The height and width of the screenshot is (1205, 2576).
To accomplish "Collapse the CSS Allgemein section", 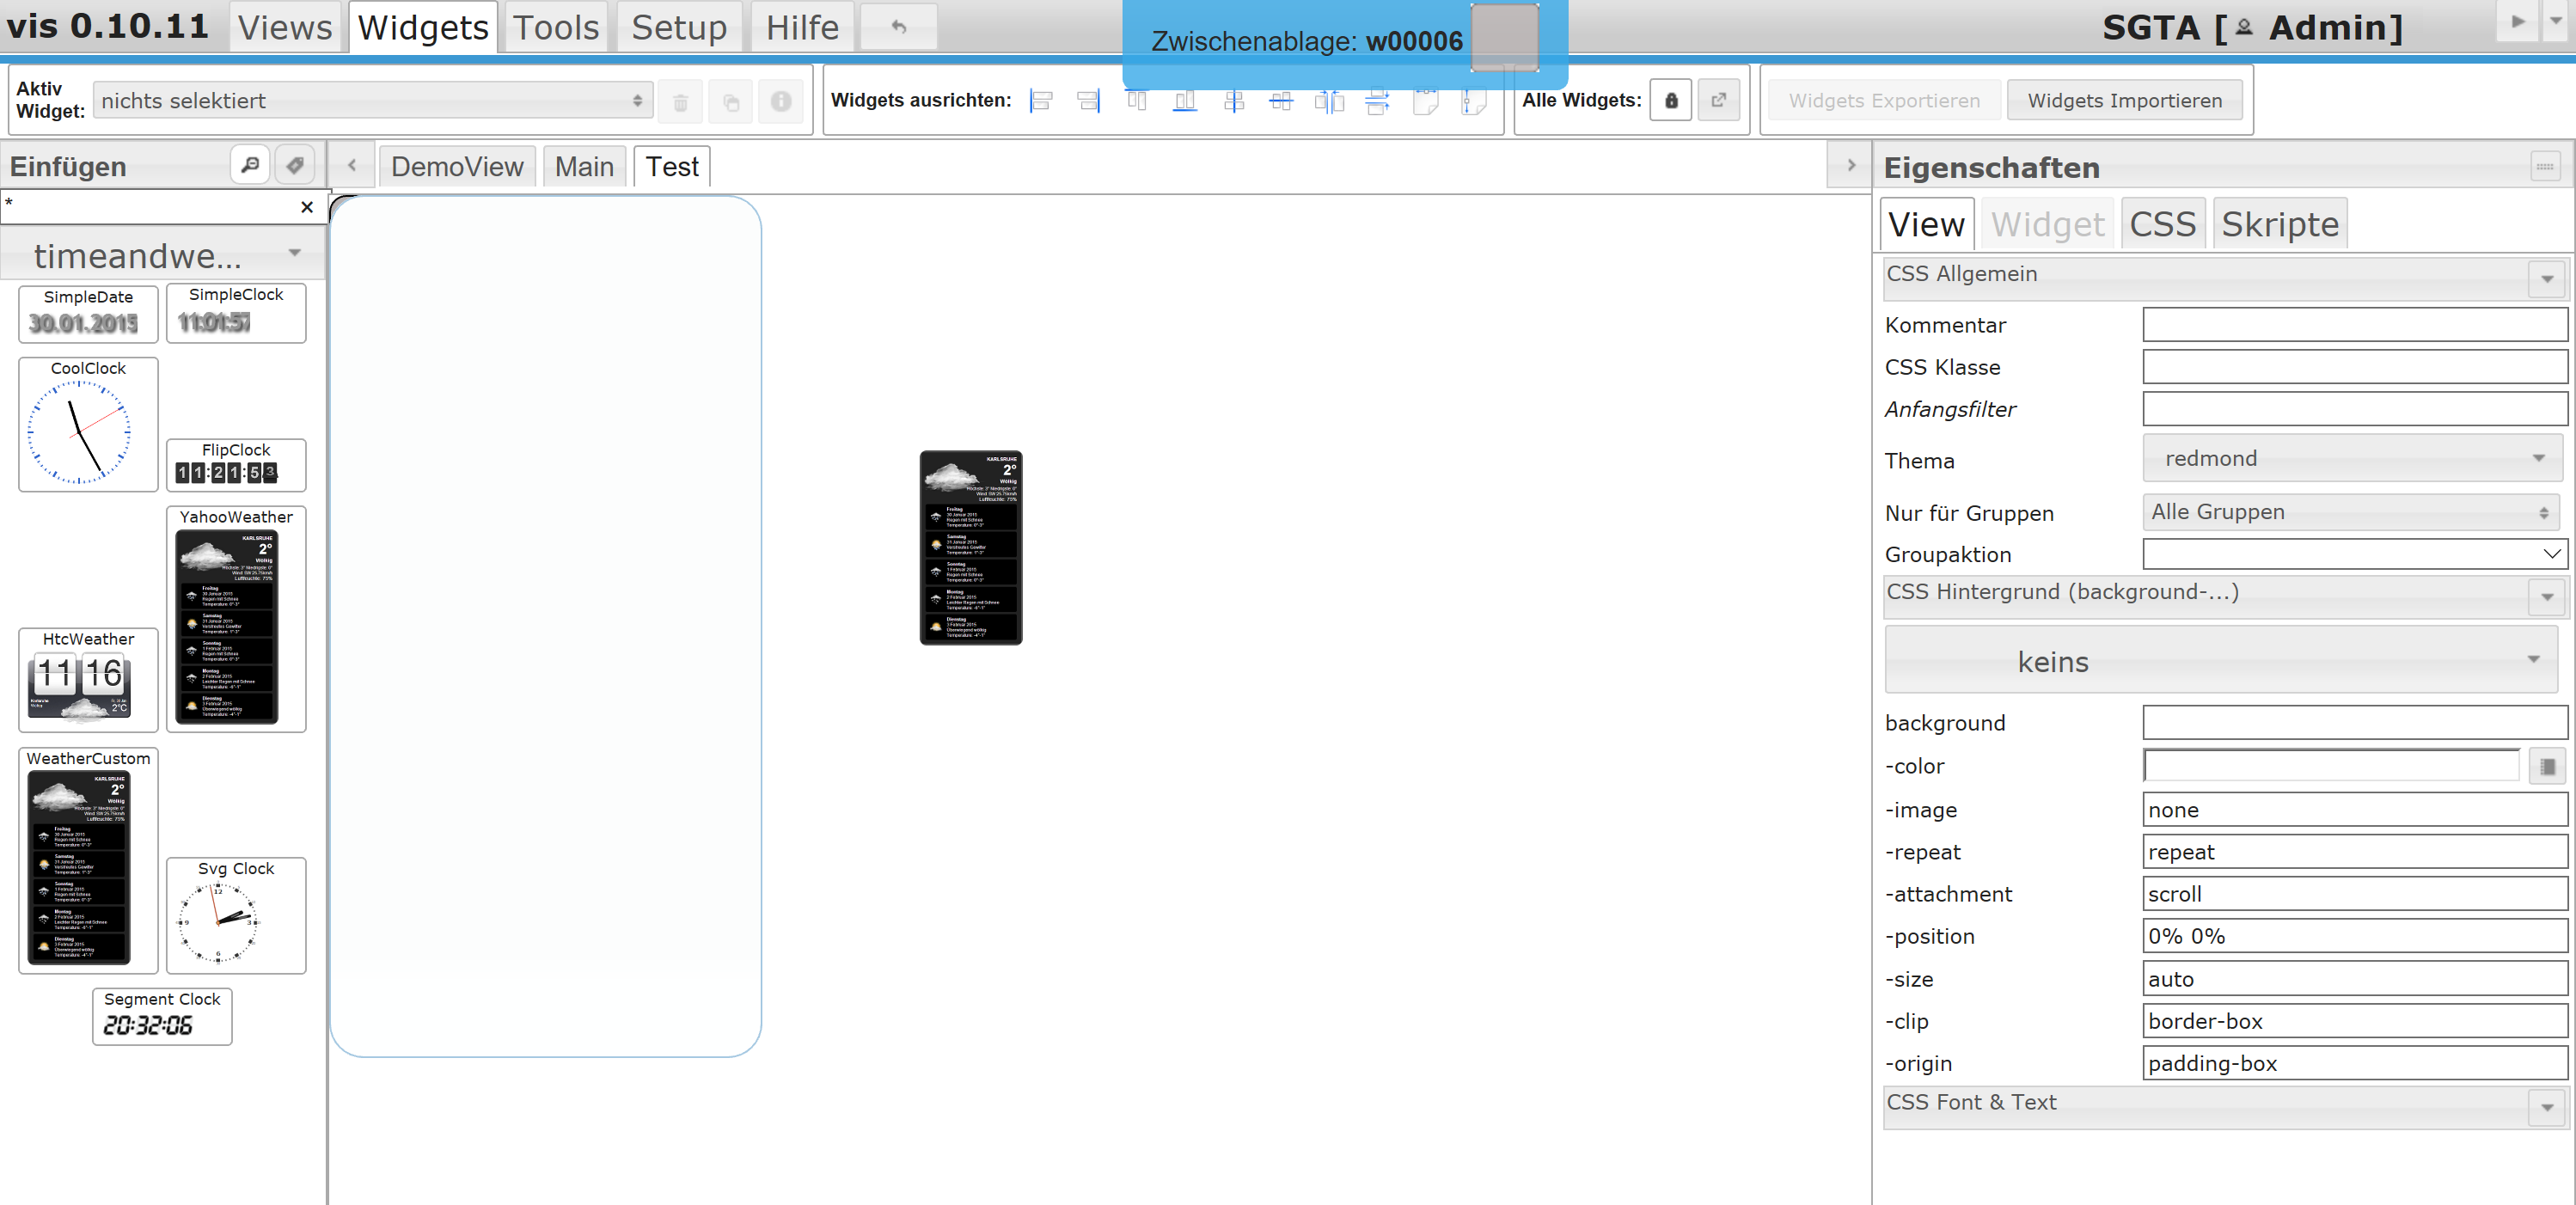I will [2546, 279].
